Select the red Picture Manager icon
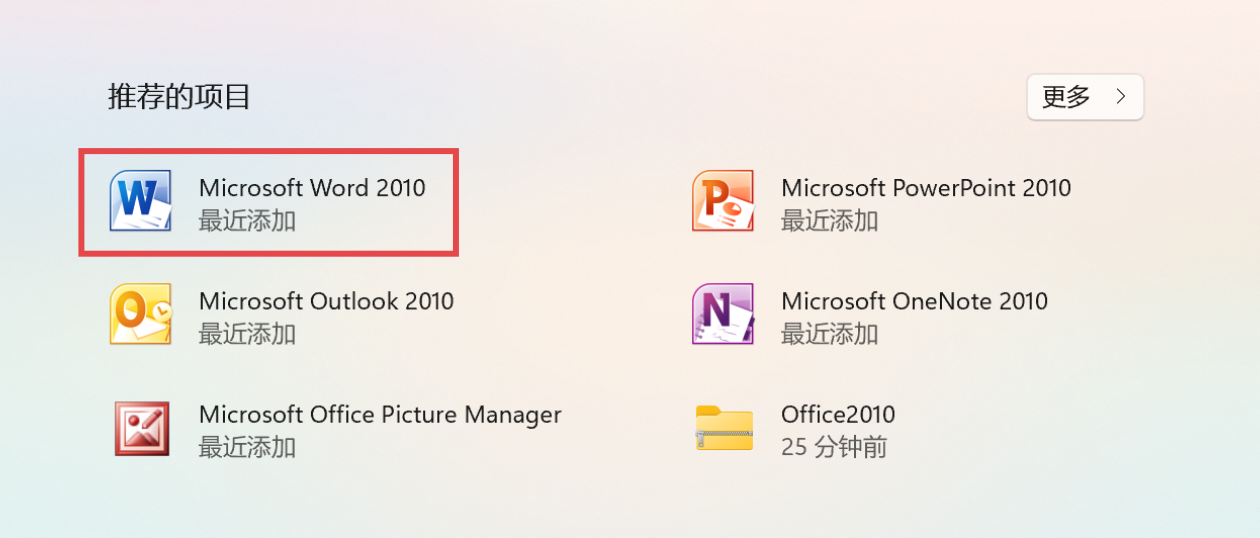This screenshot has width=1260, height=538. click(141, 428)
